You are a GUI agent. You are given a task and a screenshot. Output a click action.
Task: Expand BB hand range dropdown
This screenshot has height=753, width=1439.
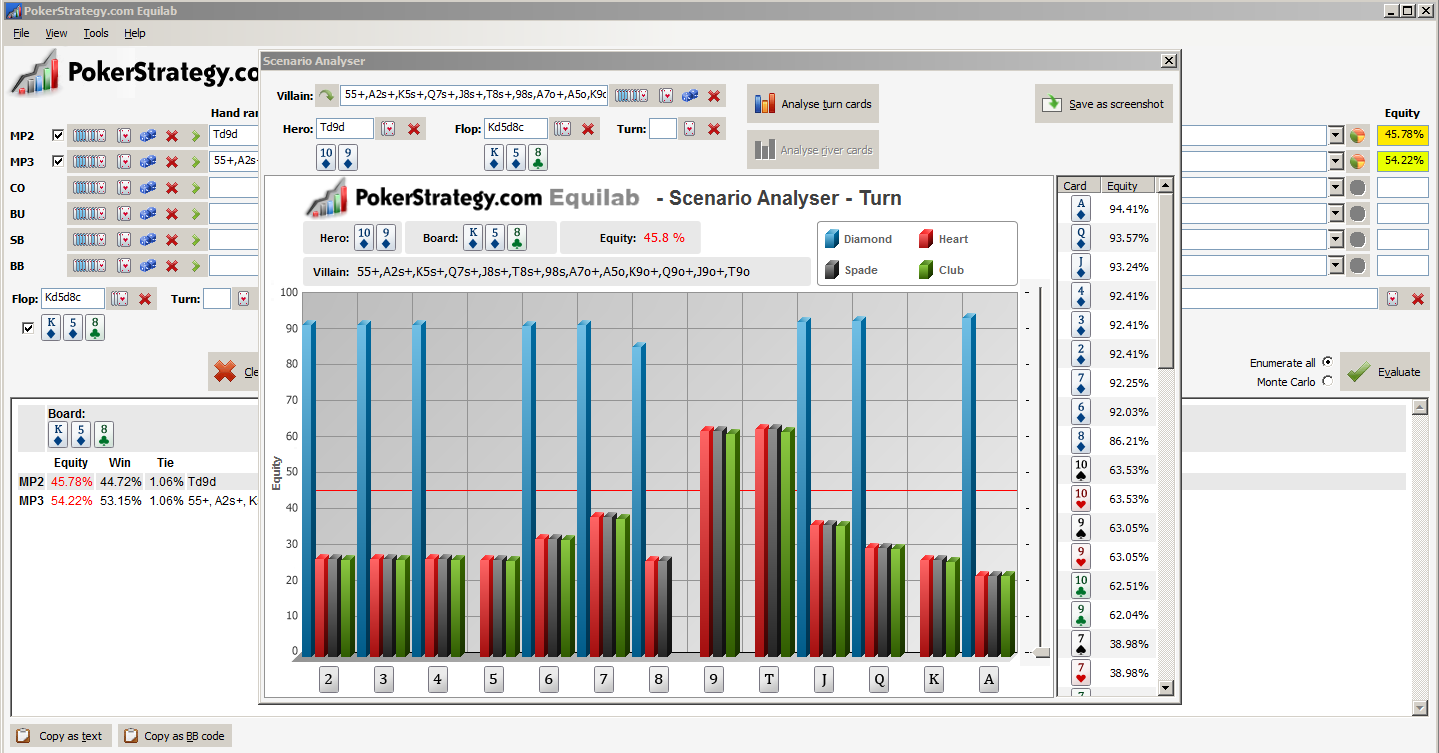tap(1336, 265)
